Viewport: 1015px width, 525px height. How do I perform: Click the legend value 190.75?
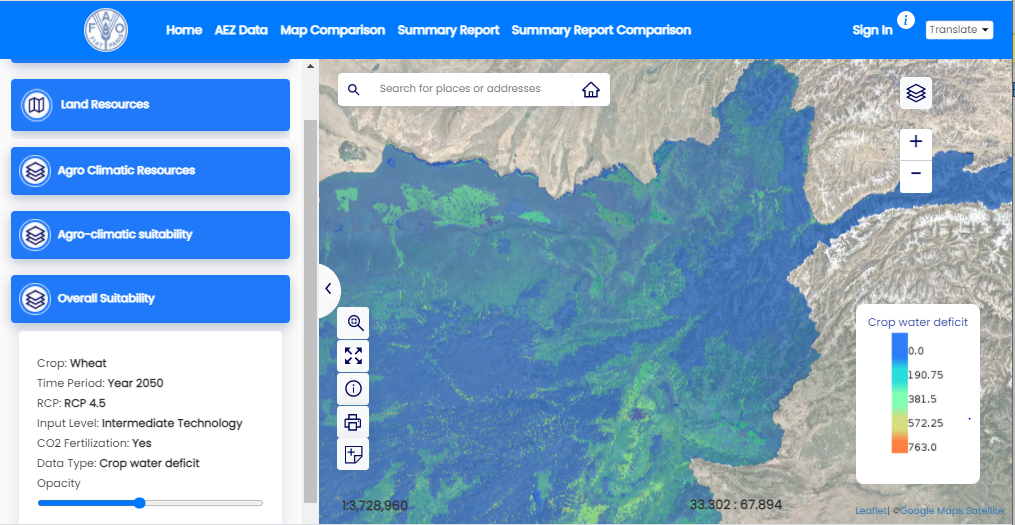pyautogui.click(x=927, y=375)
